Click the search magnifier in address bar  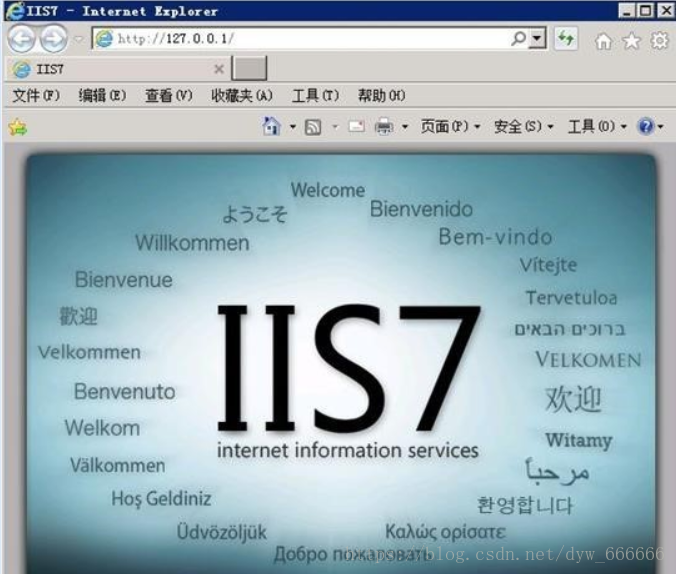[519, 38]
